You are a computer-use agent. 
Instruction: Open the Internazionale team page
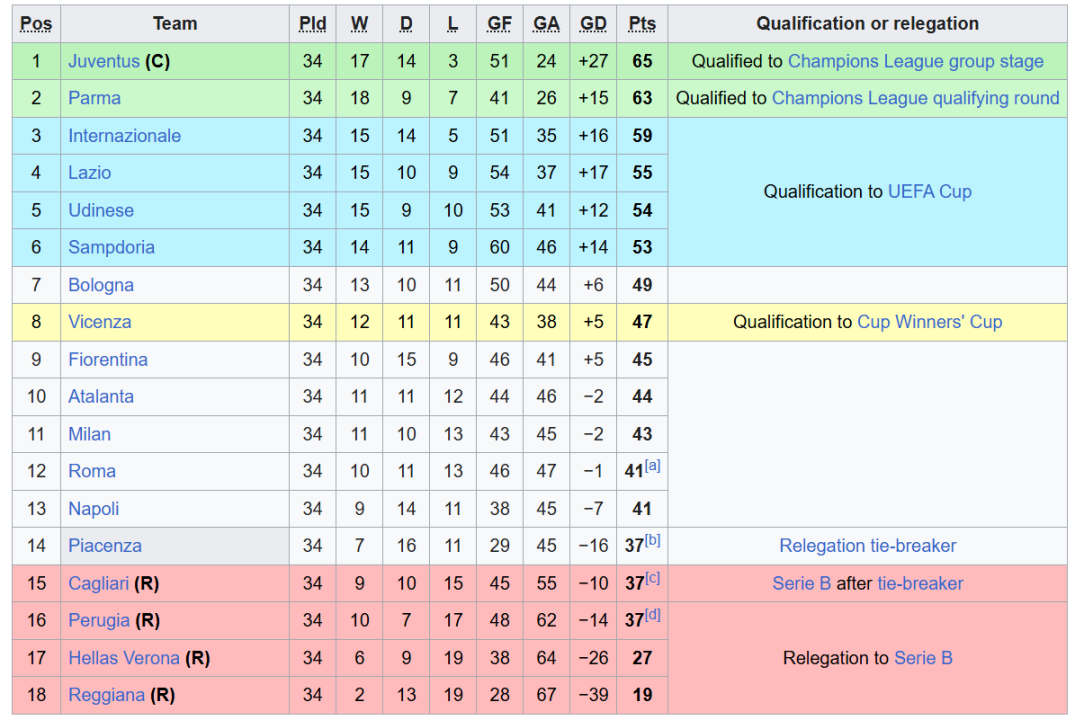pos(124,136)
